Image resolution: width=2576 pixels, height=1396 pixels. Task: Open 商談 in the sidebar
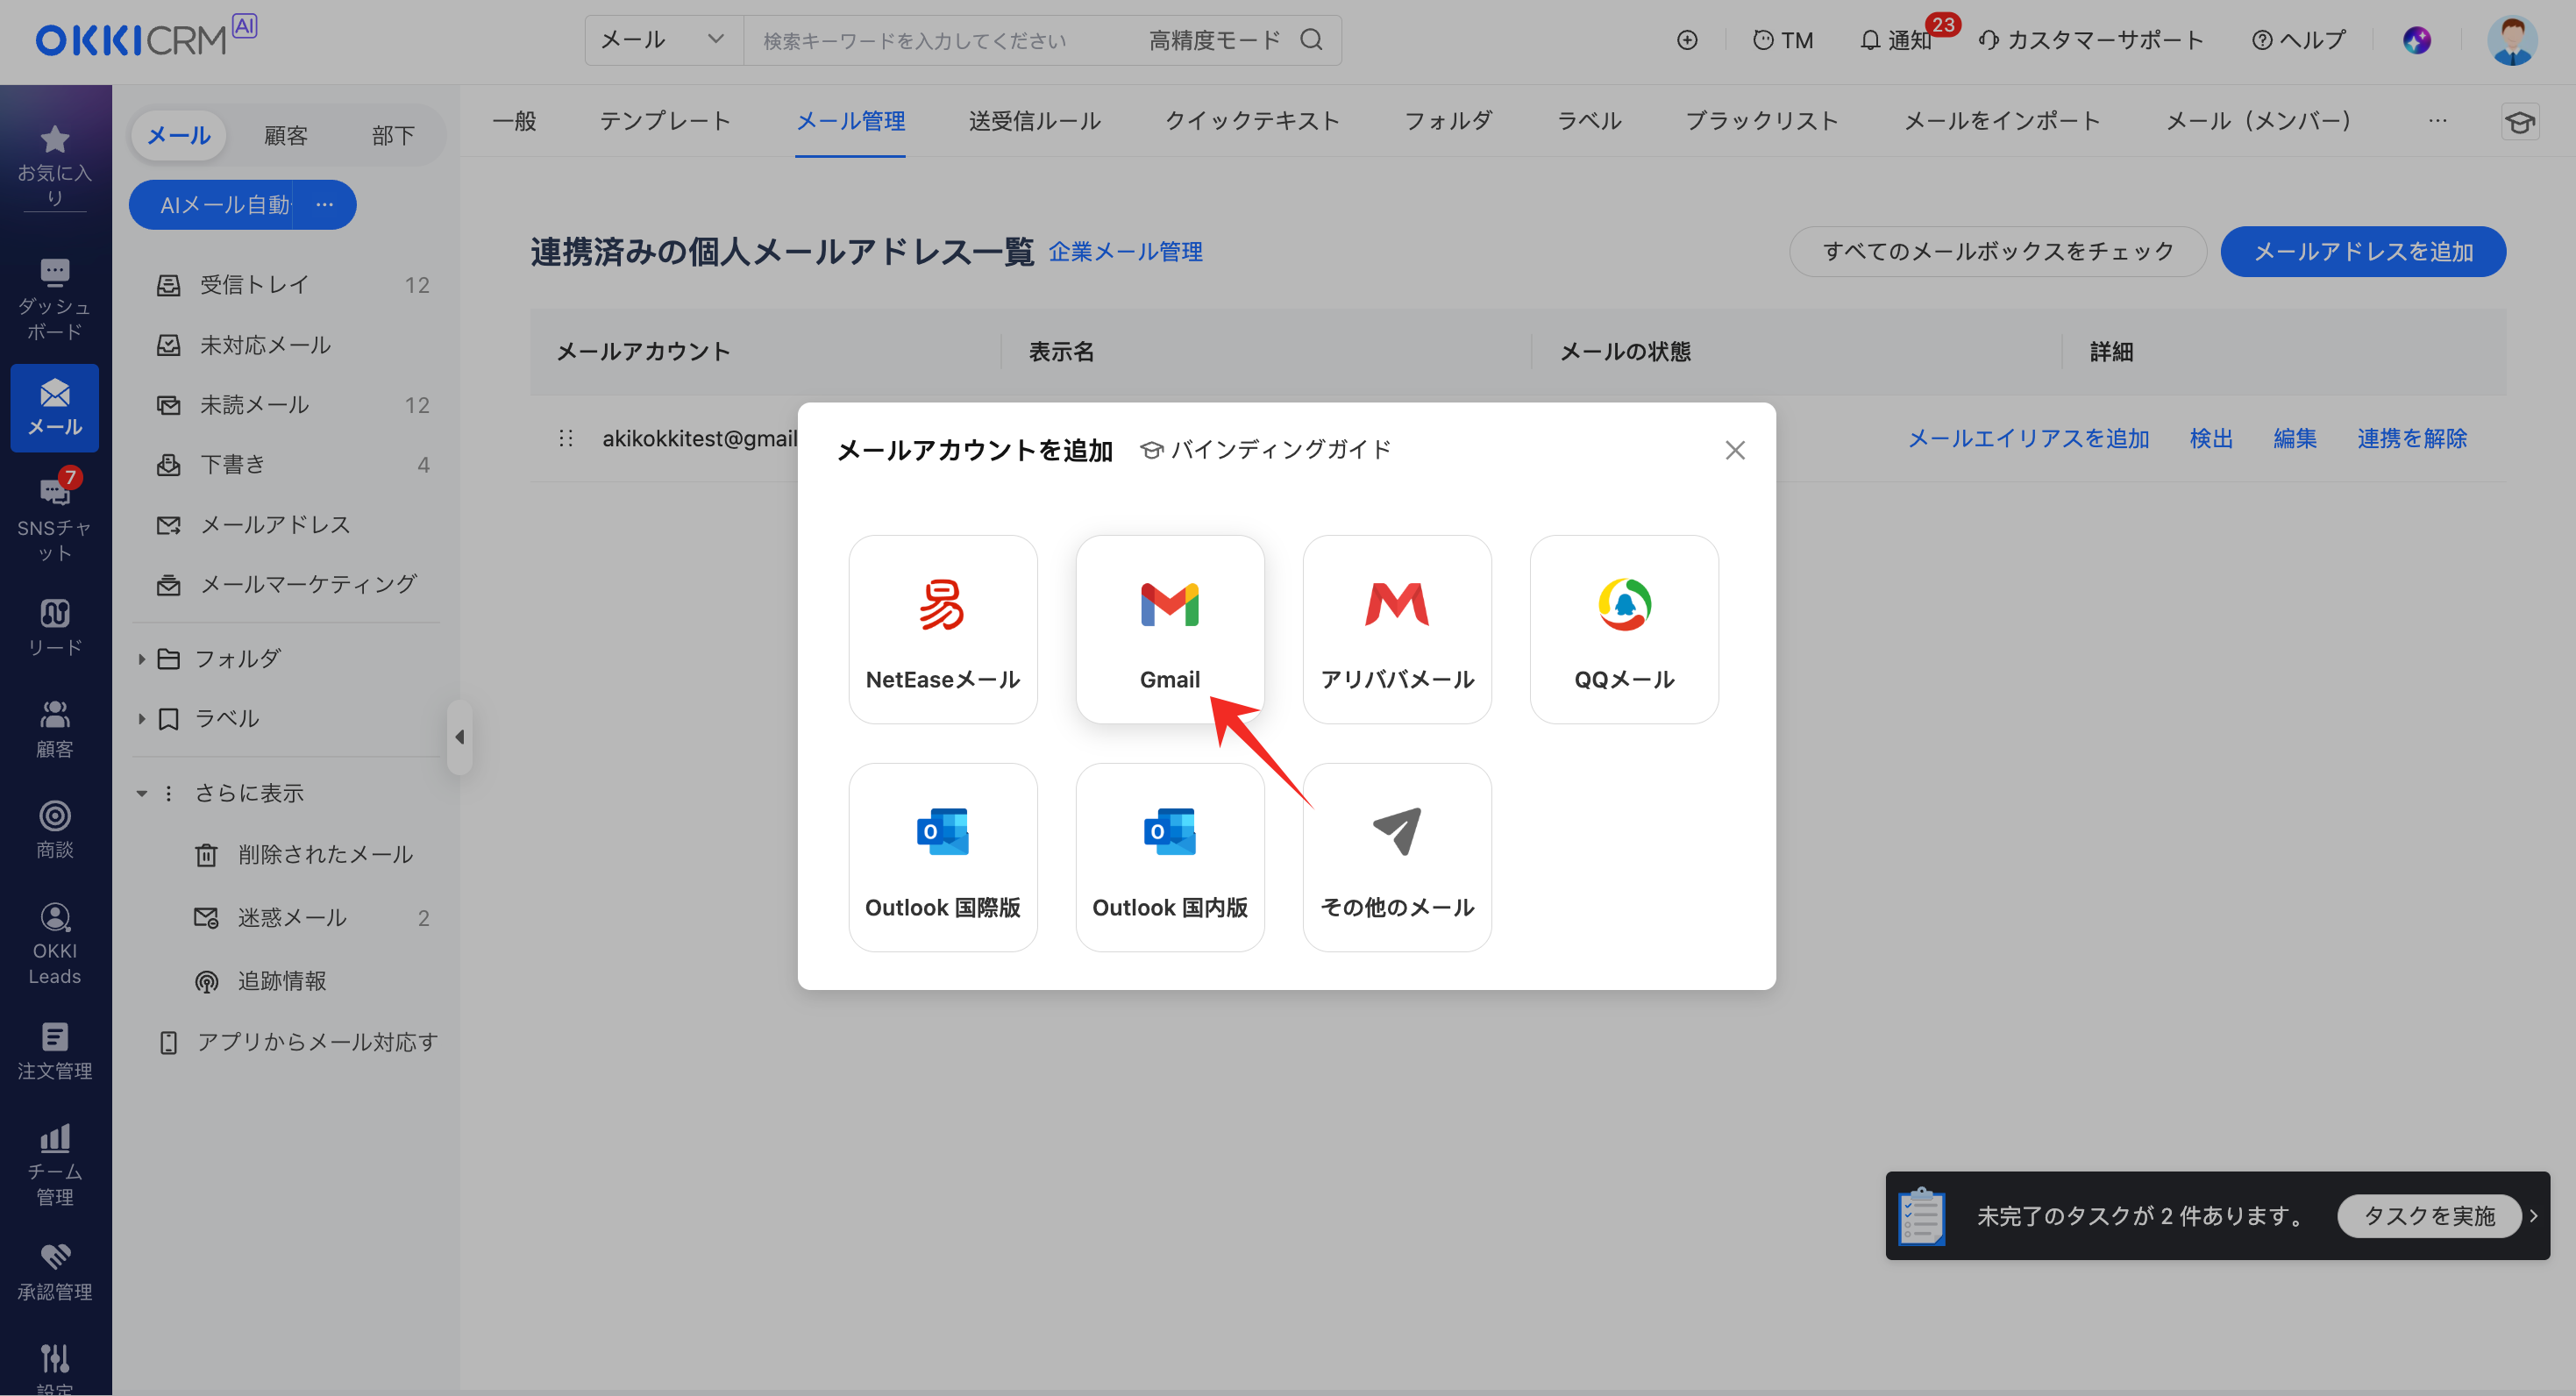[x=55, y=829]
